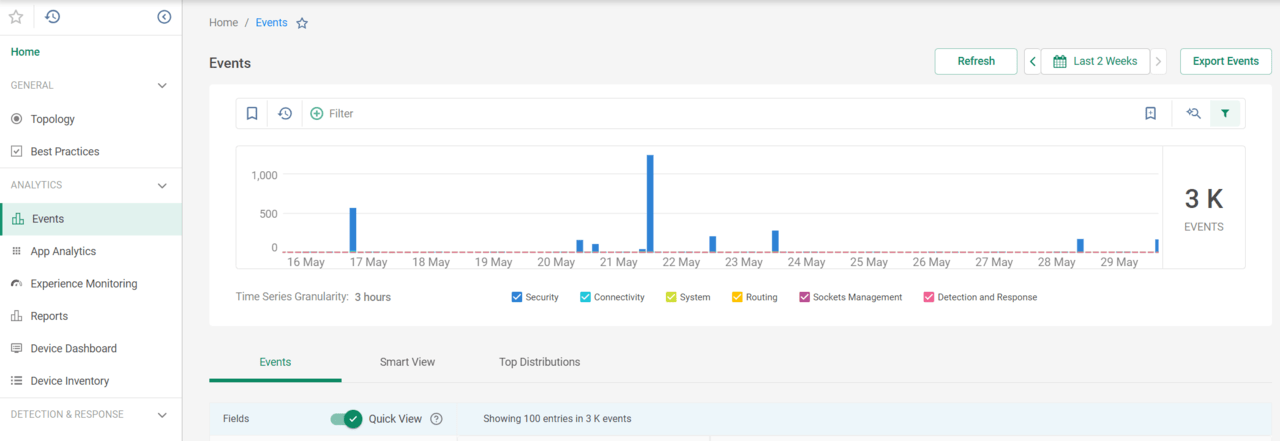Open saved filters bookmark icon left of Filter
The image size is (1280, 441).
click(x=252, y=114)
